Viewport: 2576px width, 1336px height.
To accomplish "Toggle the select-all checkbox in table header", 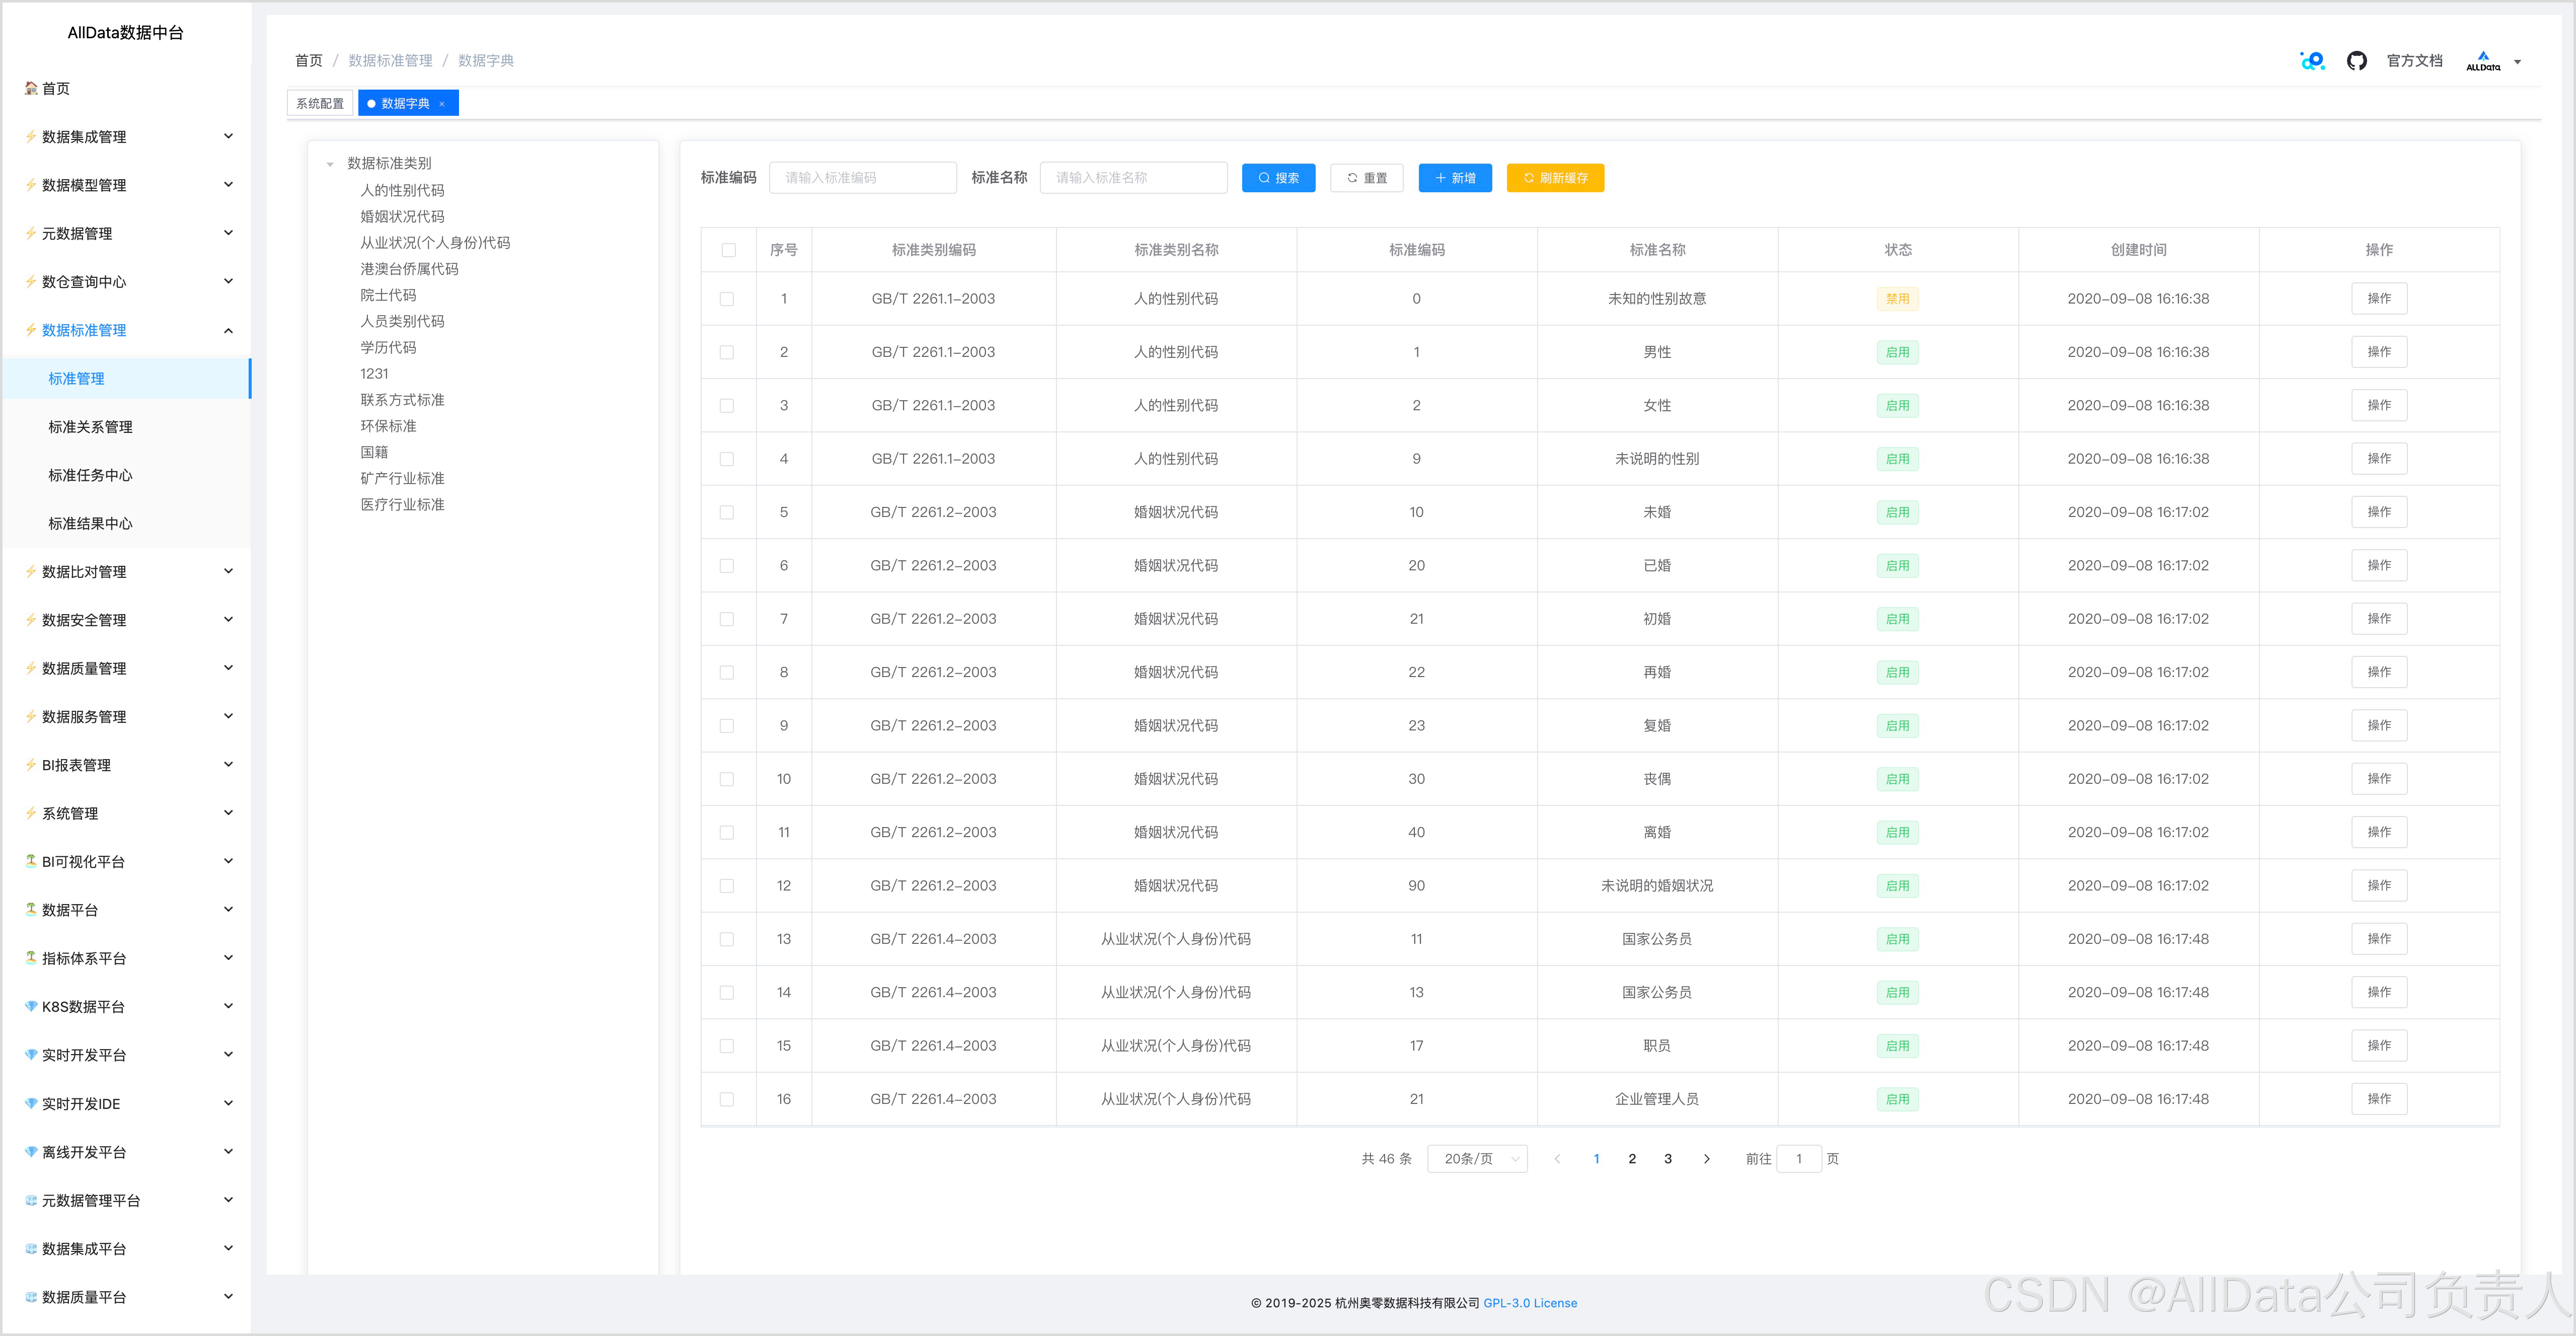I will click(x=728, y=250).
